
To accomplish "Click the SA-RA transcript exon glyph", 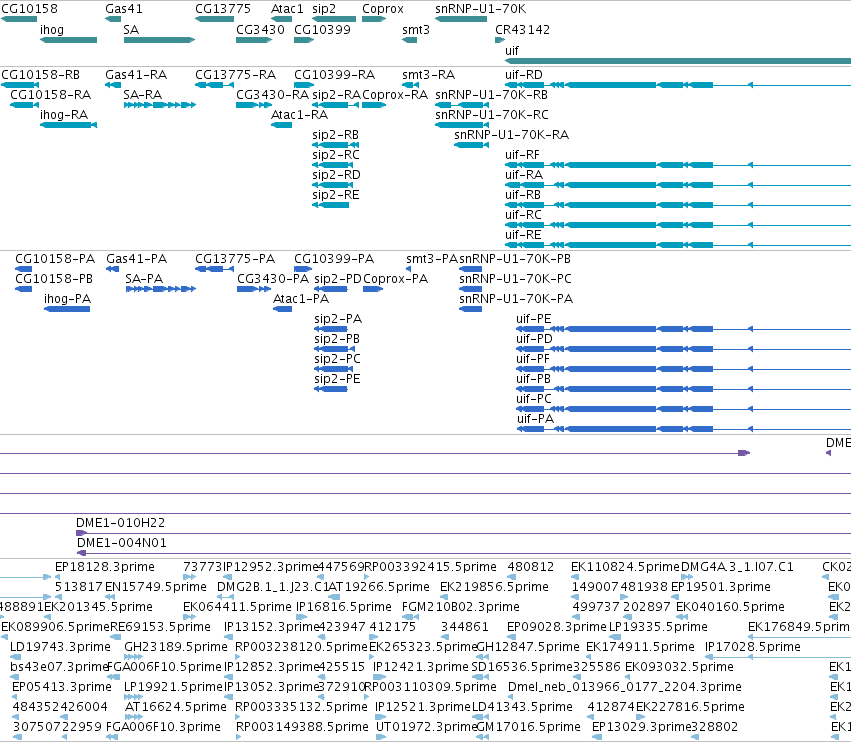I will (x=160, y=105).
